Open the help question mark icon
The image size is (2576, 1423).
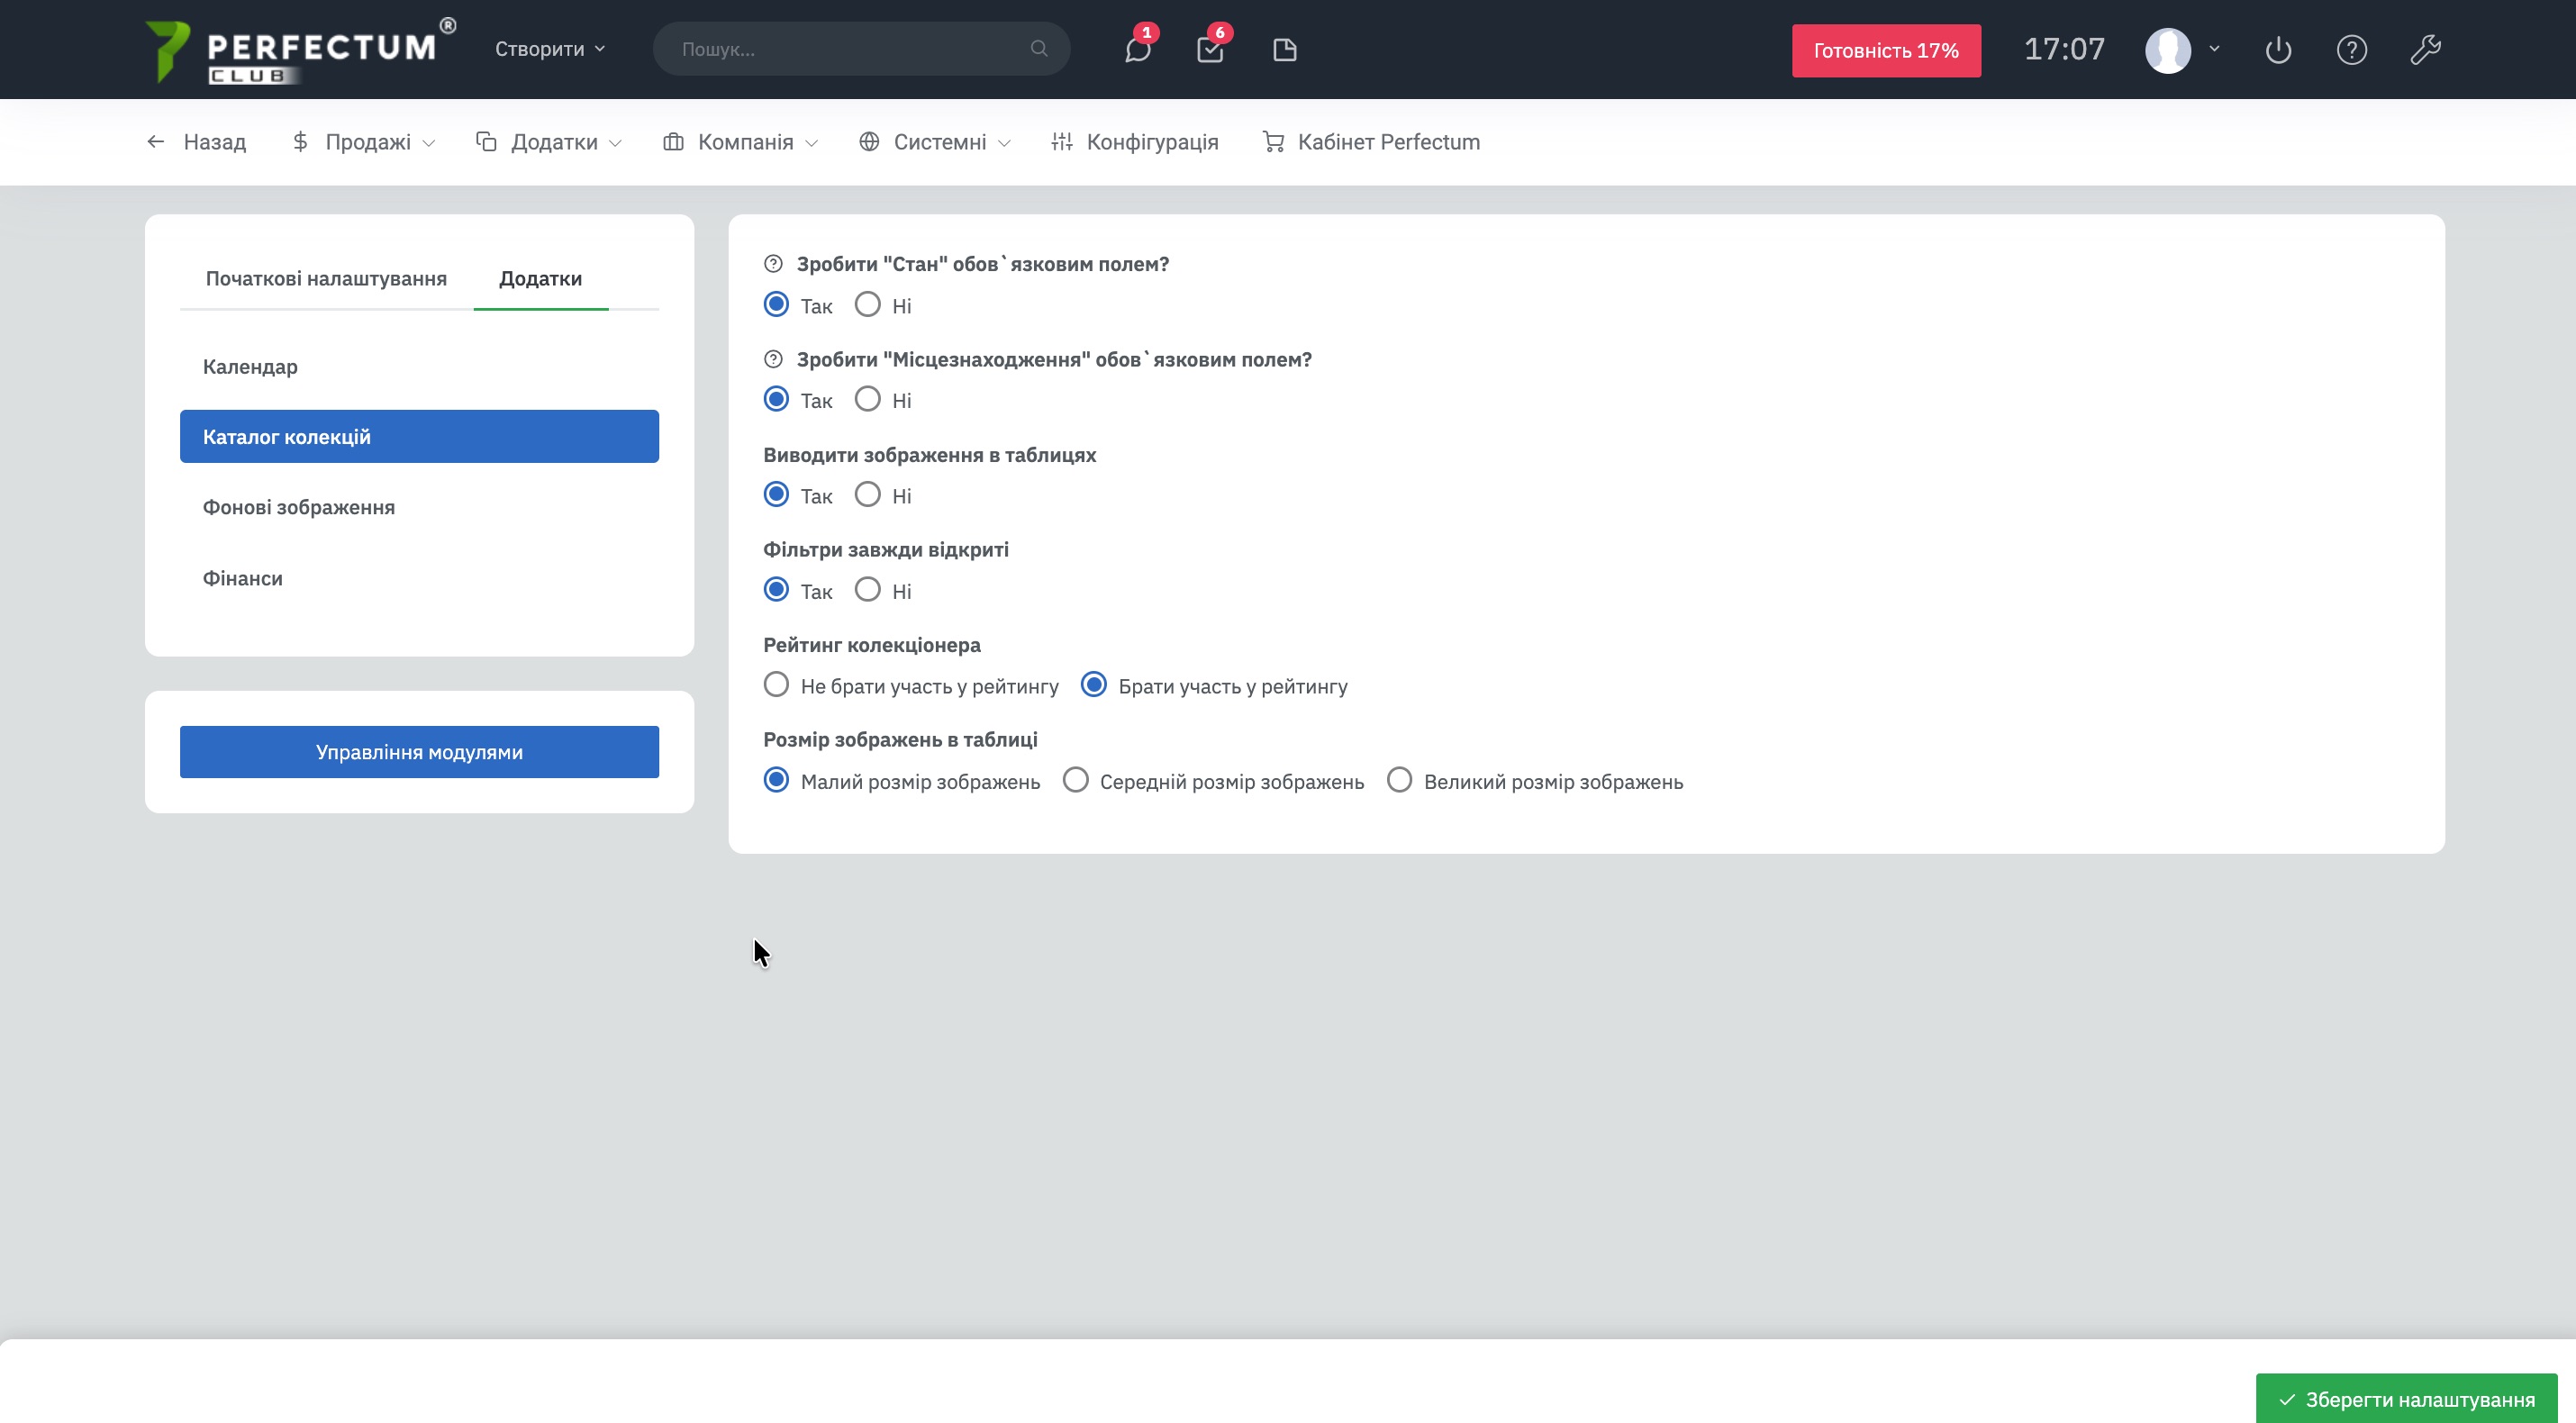(2351, 49)
